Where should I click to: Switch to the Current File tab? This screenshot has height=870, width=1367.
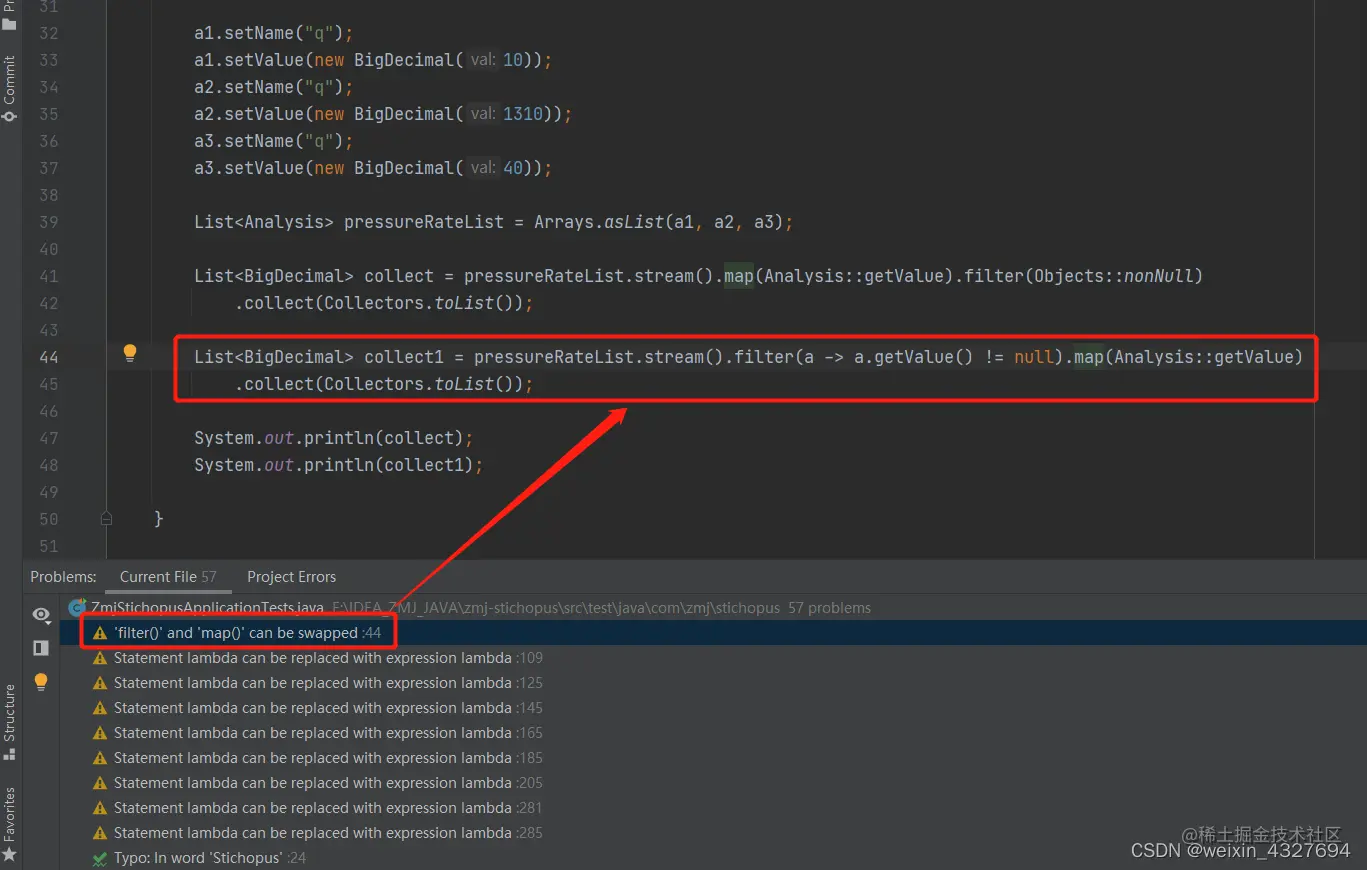coord(168,576)
